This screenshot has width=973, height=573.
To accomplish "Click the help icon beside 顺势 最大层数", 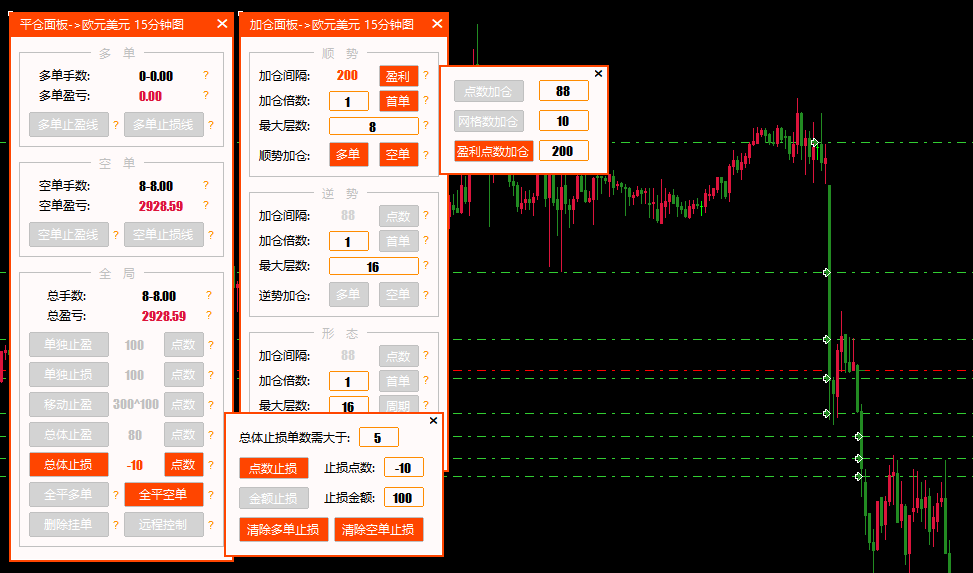I will point(426,127).
